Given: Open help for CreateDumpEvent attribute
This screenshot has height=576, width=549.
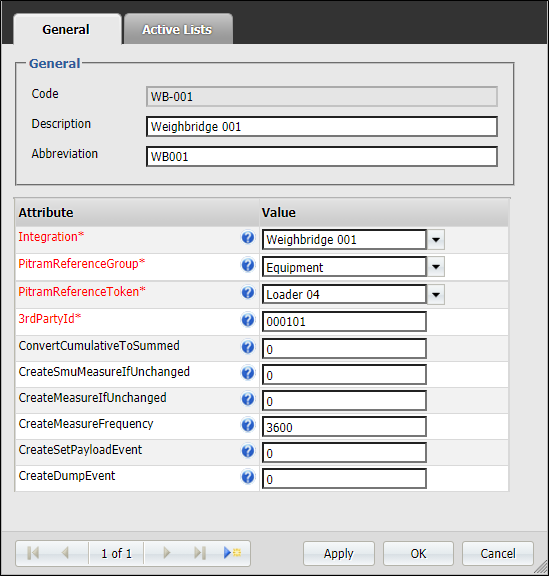Looking at the screenshot, I should click(x=248, y=477).
